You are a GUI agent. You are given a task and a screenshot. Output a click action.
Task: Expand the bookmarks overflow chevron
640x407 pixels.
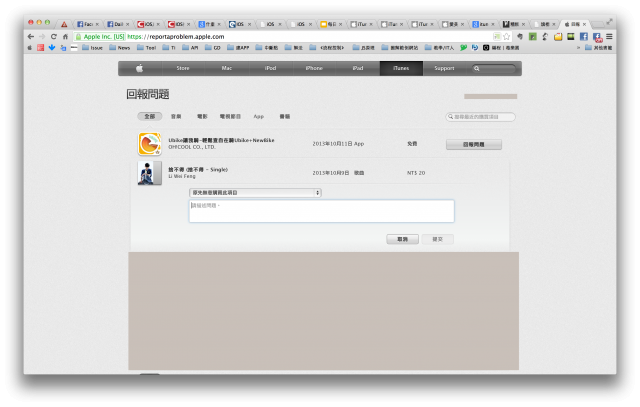coord(578,48)
